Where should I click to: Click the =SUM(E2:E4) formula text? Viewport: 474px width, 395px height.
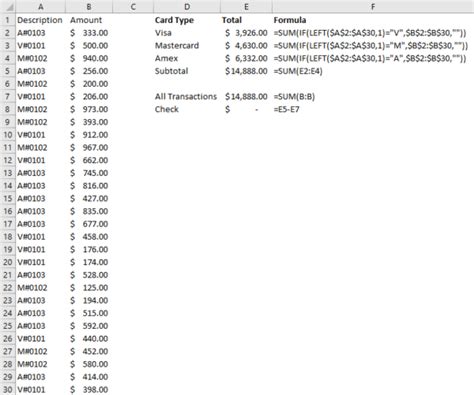pyautogui.click(x=298, y=71)
